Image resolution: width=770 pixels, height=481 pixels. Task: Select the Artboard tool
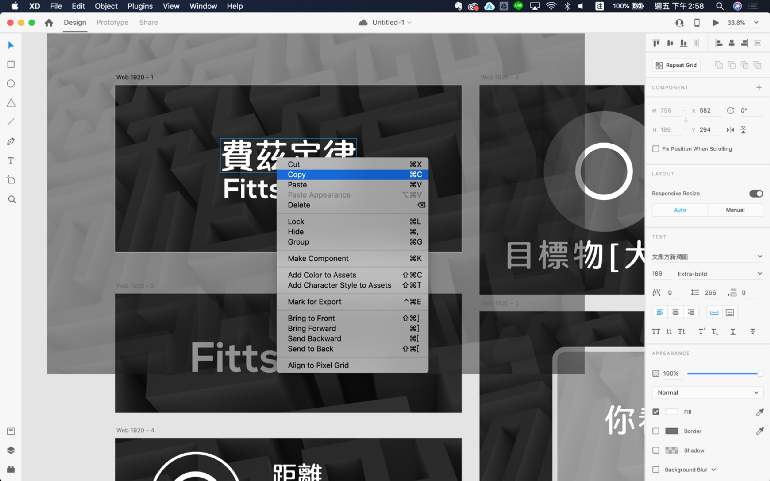coord(11,180)
